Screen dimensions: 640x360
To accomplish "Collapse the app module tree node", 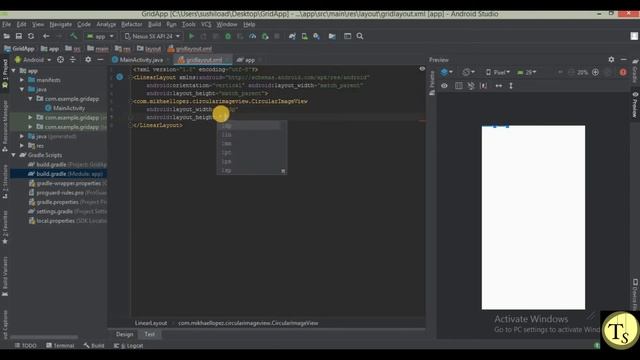I will [13, 71].
